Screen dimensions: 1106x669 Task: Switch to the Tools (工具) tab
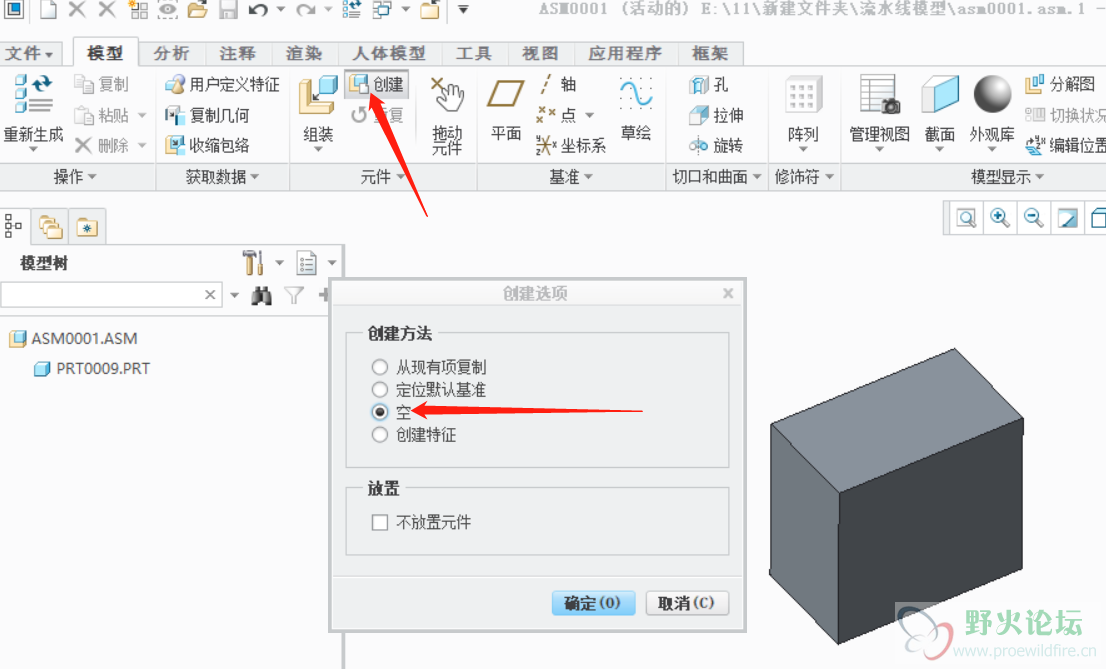pyautogui.click(x=473, y=54)
